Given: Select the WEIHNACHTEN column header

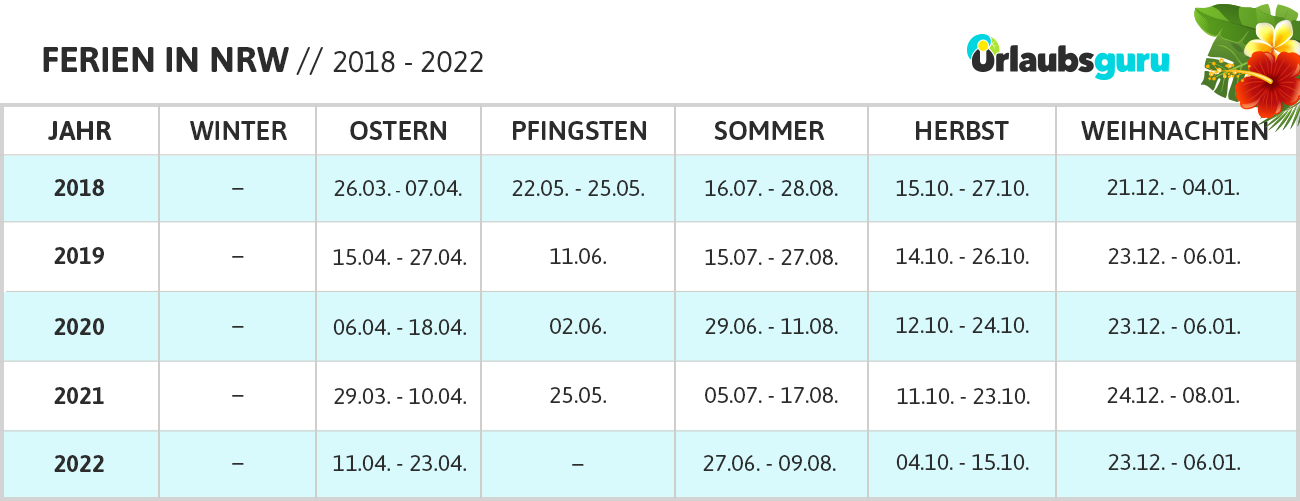Looking at the screenshot, I should [x=1174, y=131].
